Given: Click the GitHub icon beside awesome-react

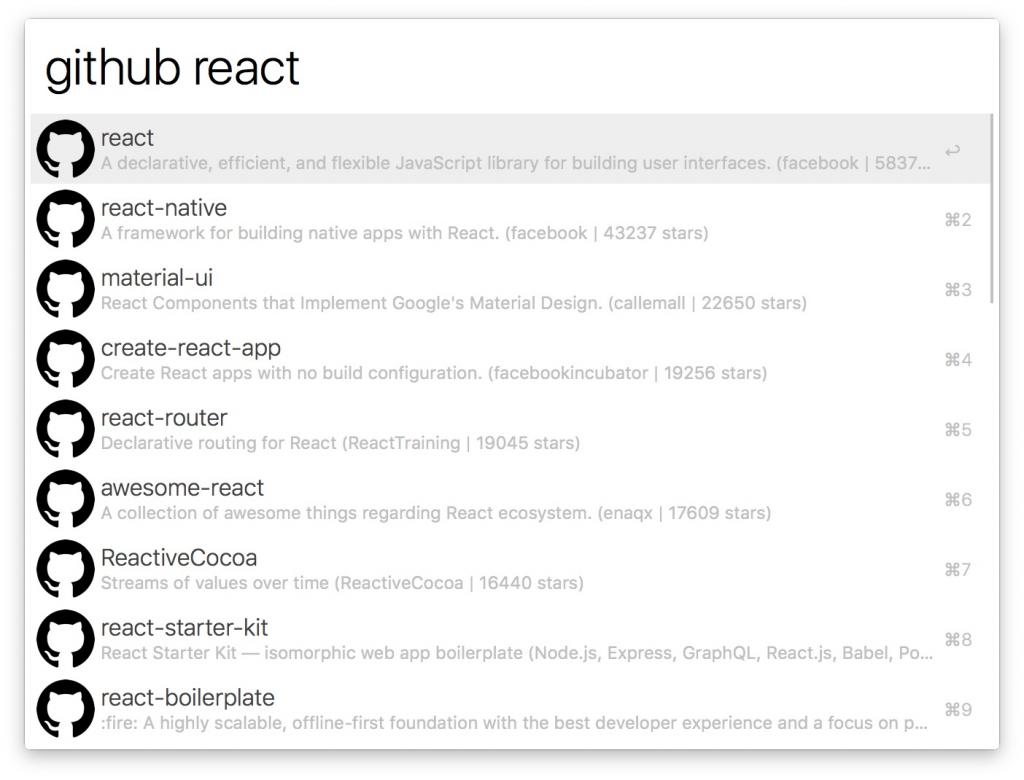Looking at the screenshot, I should point(66,500).
